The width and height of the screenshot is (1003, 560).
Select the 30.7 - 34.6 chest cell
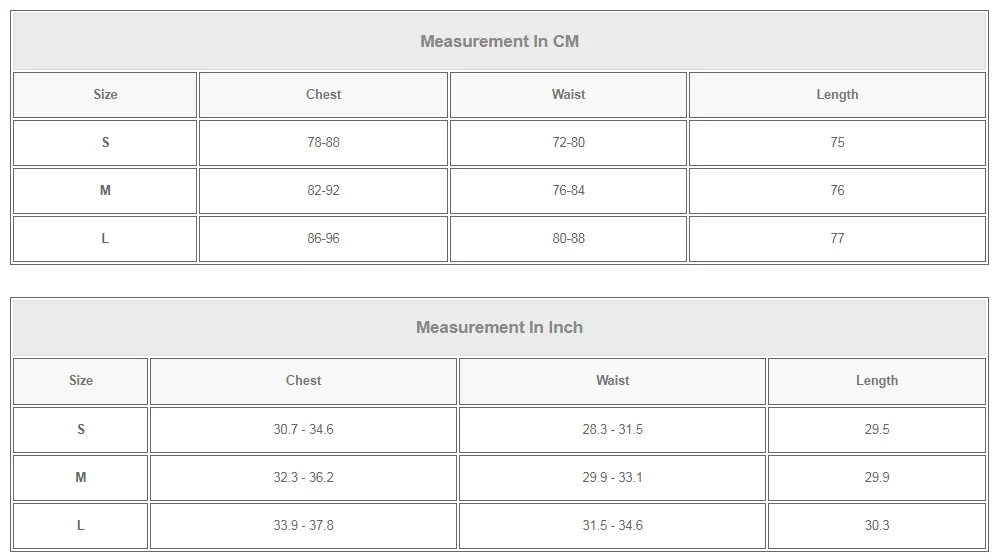pos(303,429)
